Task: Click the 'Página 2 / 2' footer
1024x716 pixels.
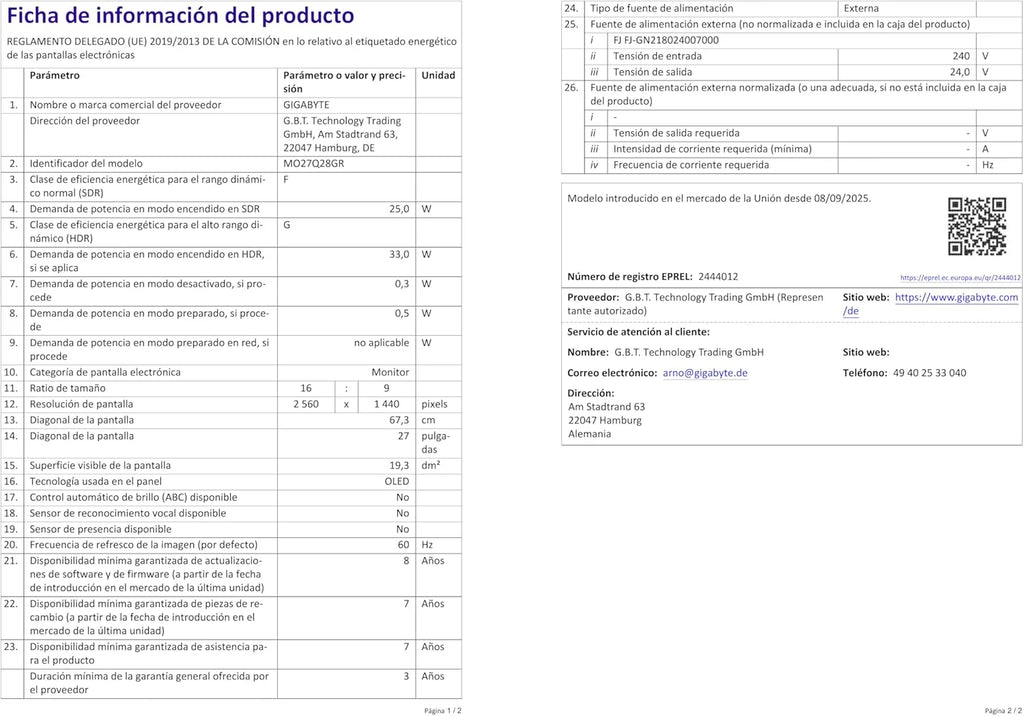Action: pos(1004,711)
